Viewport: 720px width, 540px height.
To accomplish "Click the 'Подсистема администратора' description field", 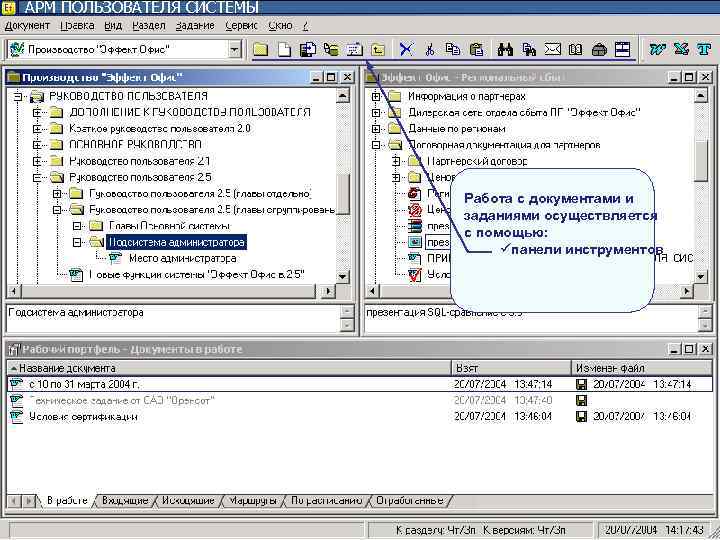I will point(174,319).
